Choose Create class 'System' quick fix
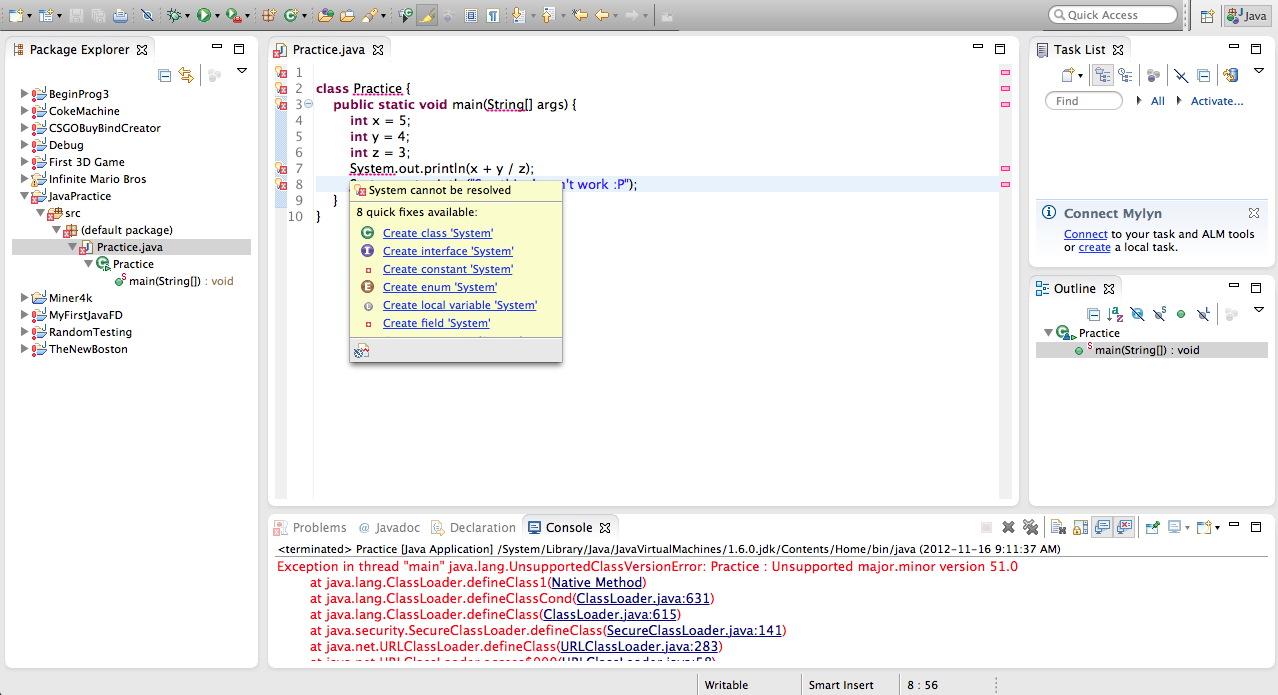Image resolution: width=1278 pixels, height=695 pixels. pyautogui.click(x=437, y=233)
